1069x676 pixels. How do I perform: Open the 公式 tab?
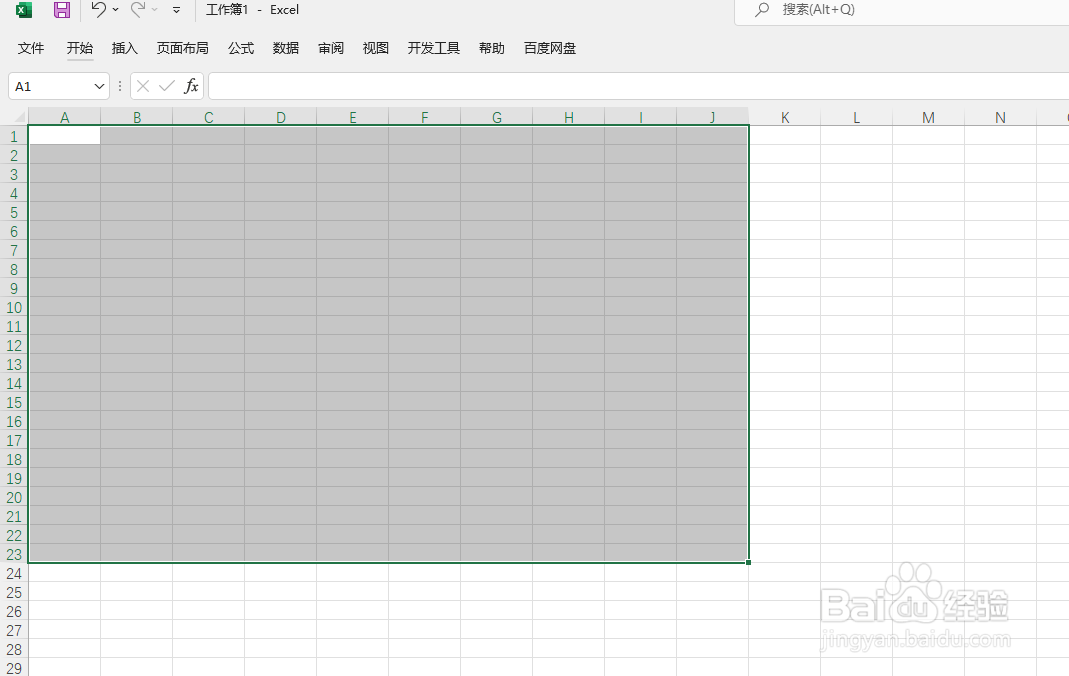pyautogui.click(x=241, y=48)
